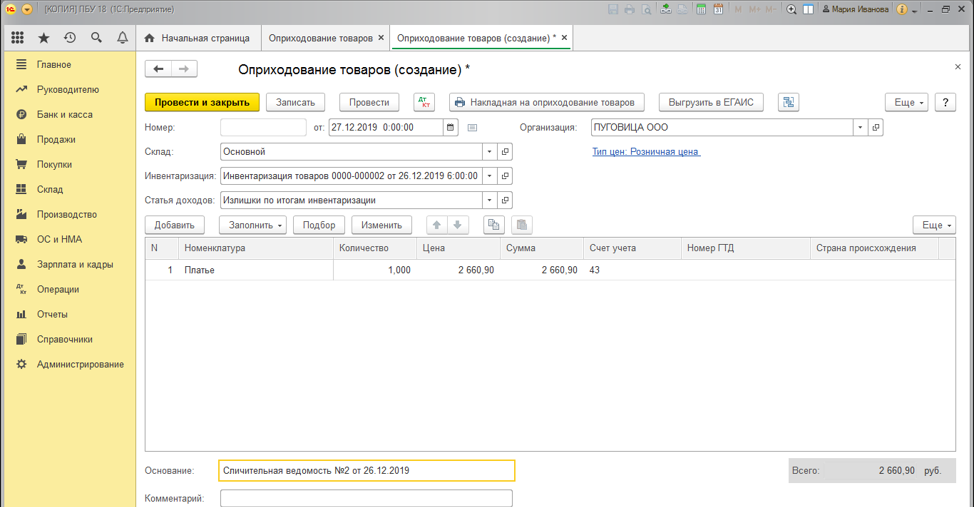Expand the Инвентаризация dropdown list
The width and height of the screenshot is (974, 507).
(x=489, y=176)
